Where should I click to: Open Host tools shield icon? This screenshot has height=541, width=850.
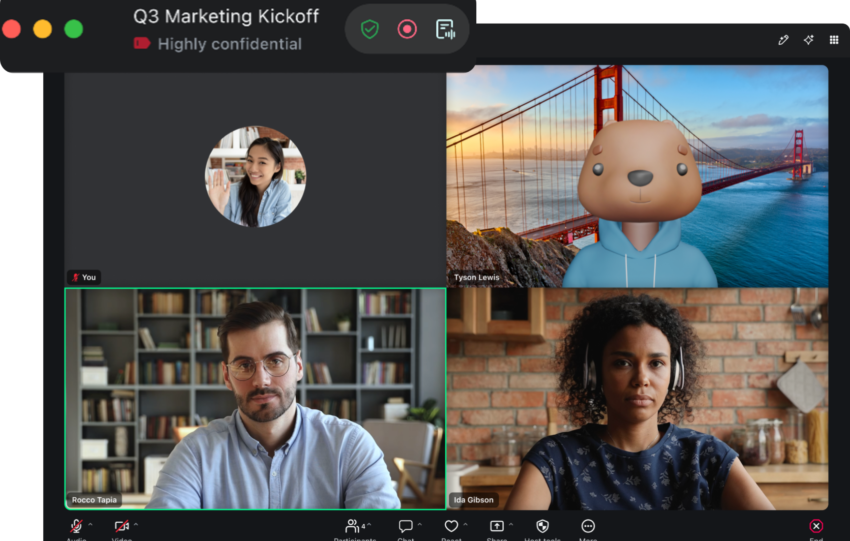[x=542, y=526]
